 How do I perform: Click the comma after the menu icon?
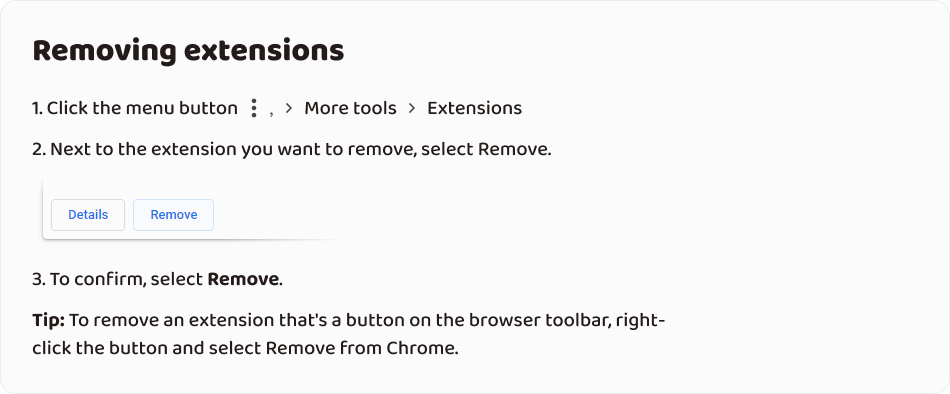point(271,113)
